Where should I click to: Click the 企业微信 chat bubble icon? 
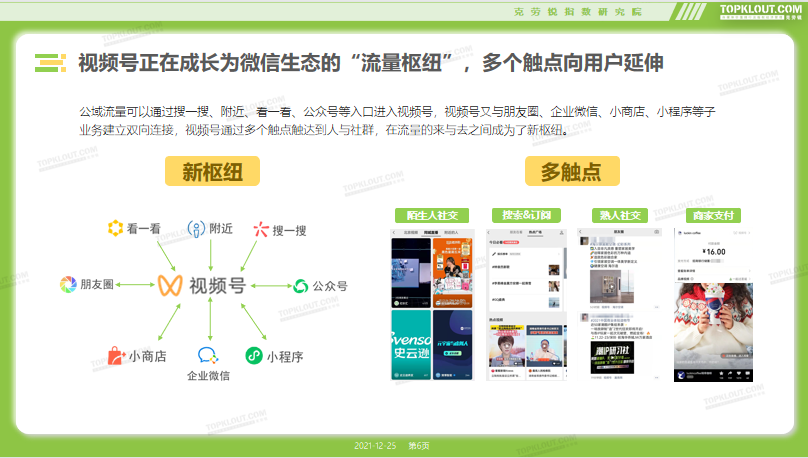(x=208, y=355)
